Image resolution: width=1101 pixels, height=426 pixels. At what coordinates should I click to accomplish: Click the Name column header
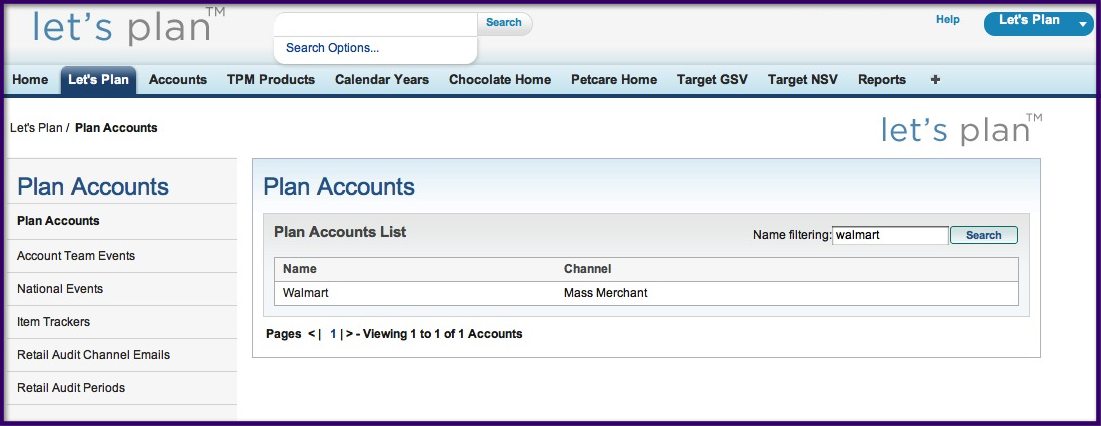coord(300,269)
